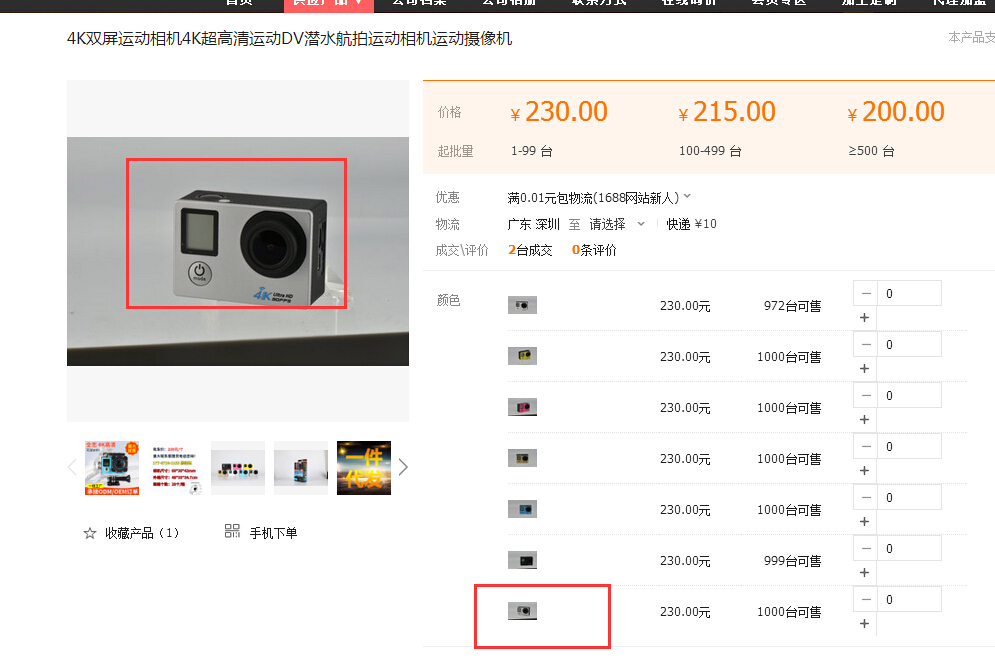
Task: Increase quantity for the pink camera row
Action: pyautogui.click(x=864, y=420)
